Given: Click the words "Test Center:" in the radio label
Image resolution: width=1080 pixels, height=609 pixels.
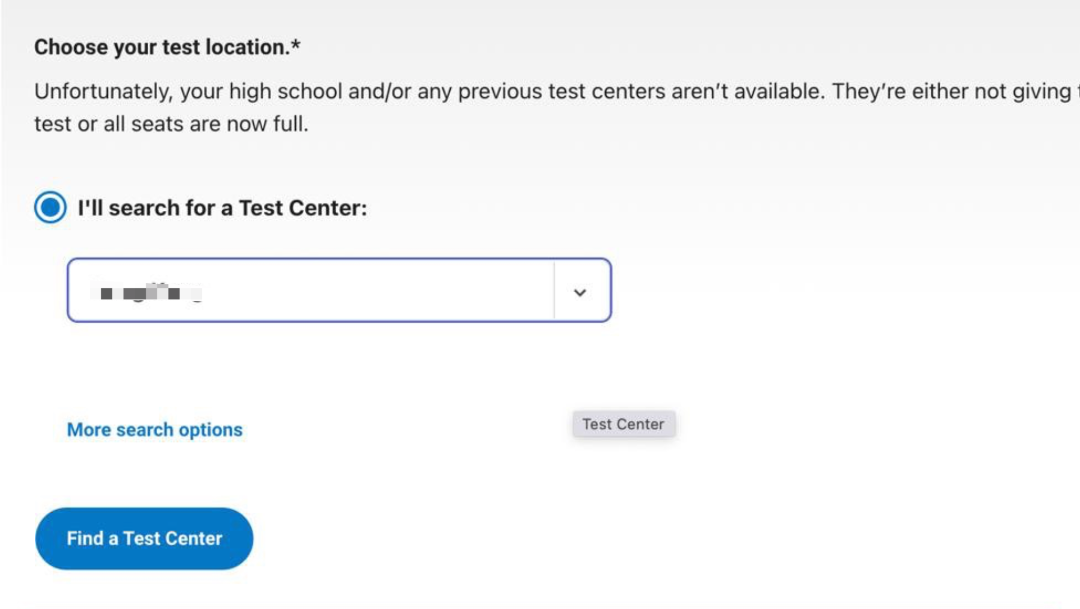Looking at the screenshot, I should 303,208.
